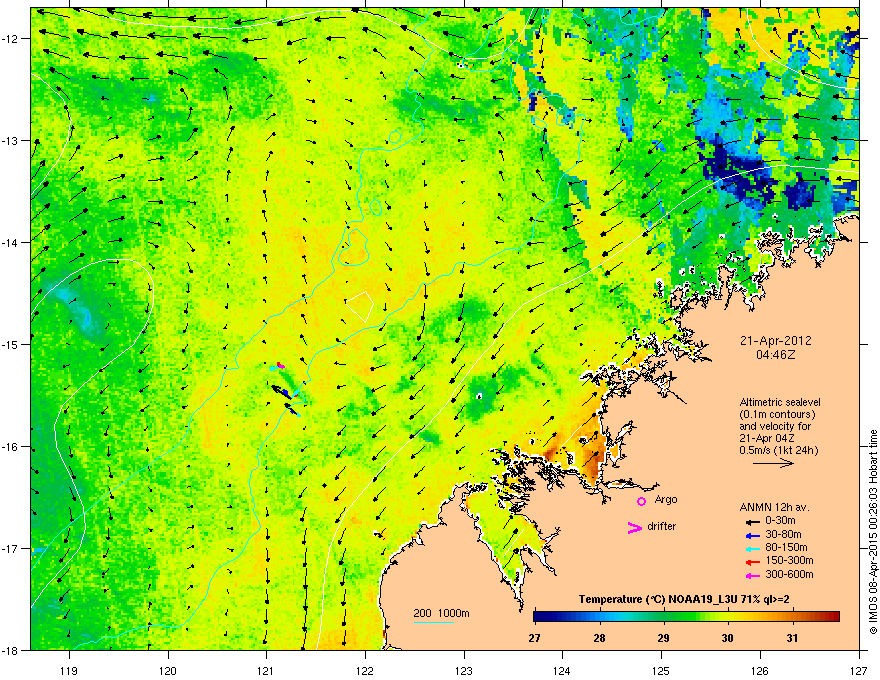Click the temperature color bar at 30 degrees
The height and width of the screenshot is (680, 880).
coord(727,616)
